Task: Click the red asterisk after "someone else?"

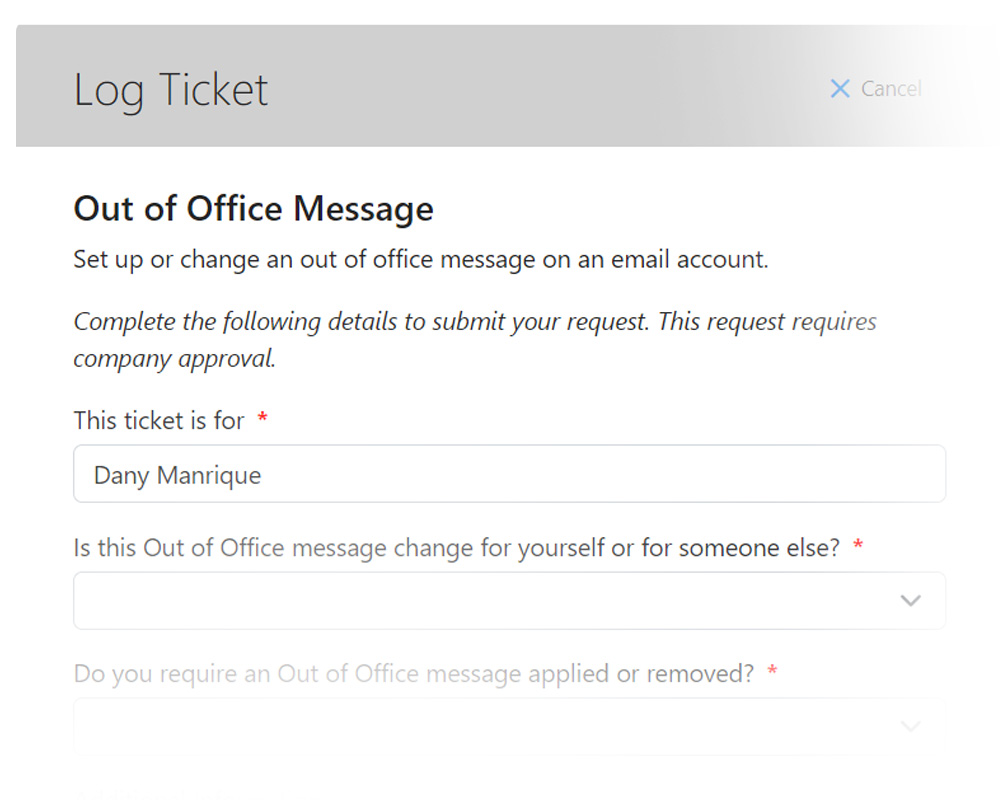Action: (x=858, y=547)
